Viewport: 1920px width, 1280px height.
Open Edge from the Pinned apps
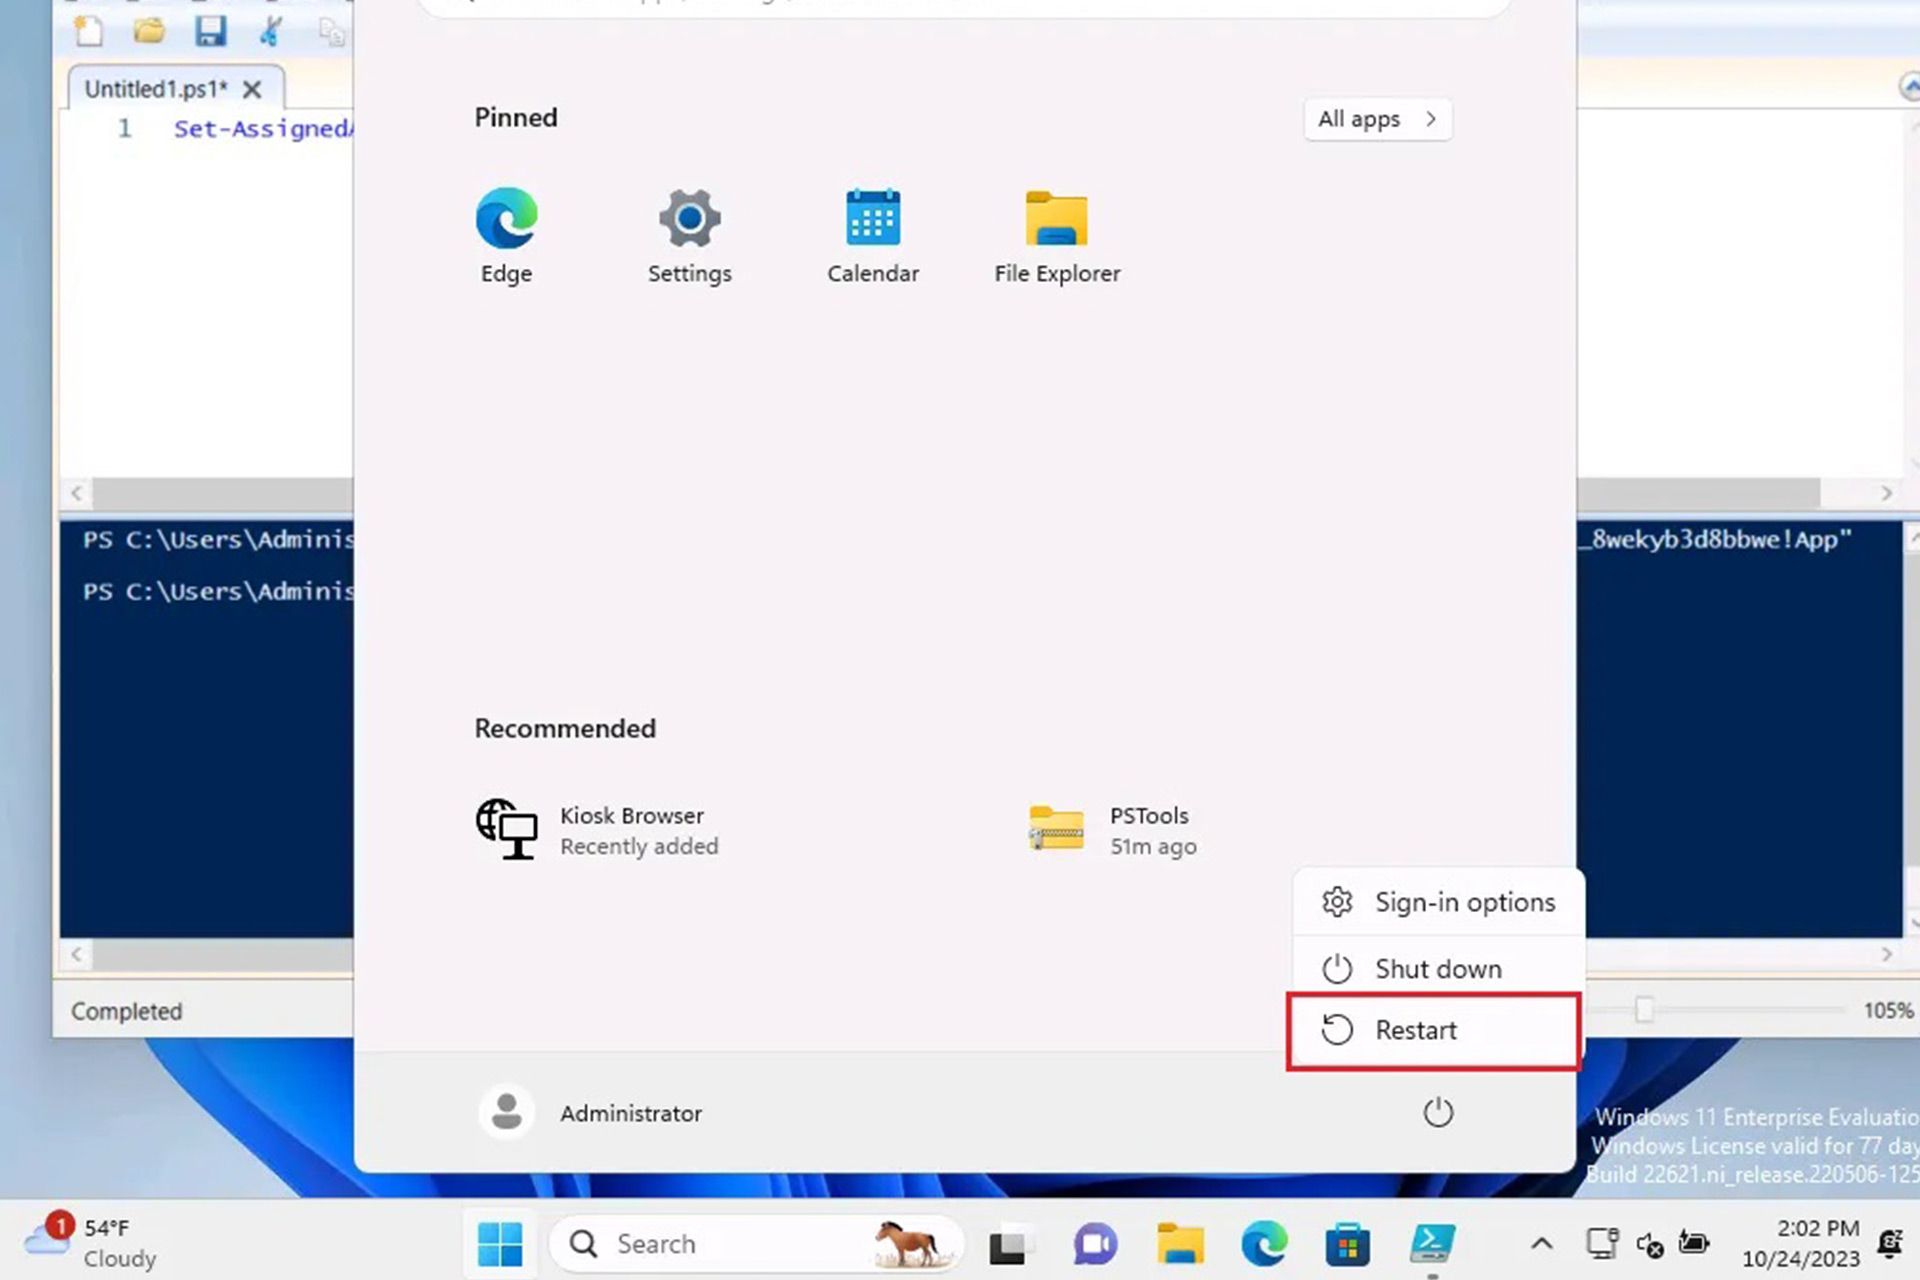click(506, 237)
